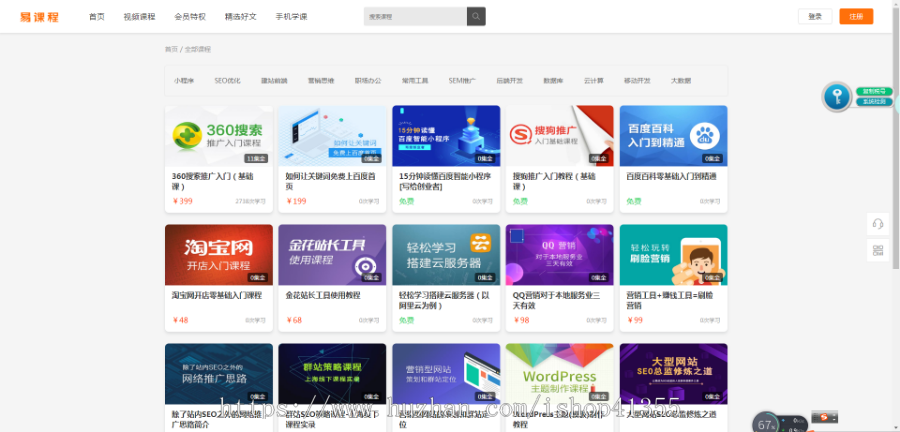Image resolution: width=900 pixels, height=432 pixels.
Task: Open the 精选好文 navigation item
Action: tap(240, 17)
